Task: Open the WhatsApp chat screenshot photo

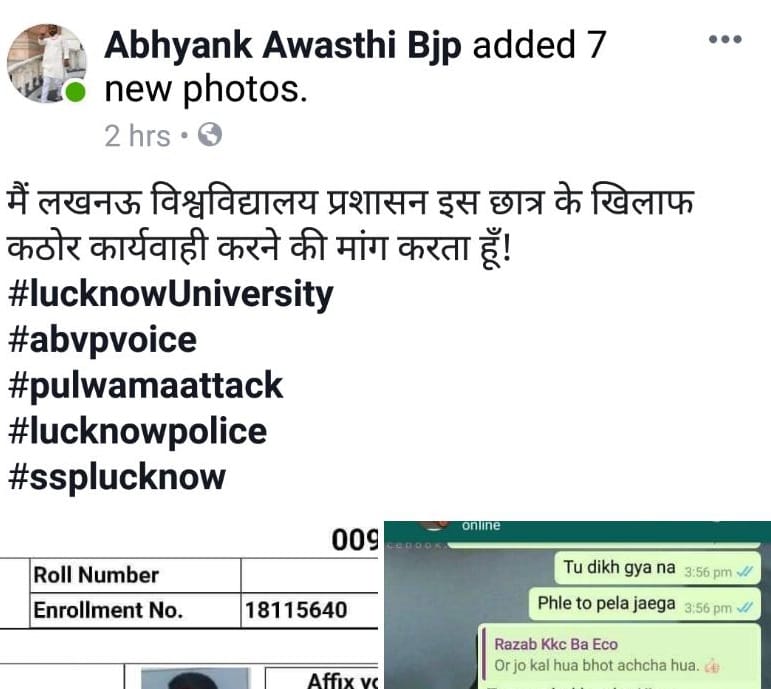Action: pyautogui.click(x=577, y=605)
